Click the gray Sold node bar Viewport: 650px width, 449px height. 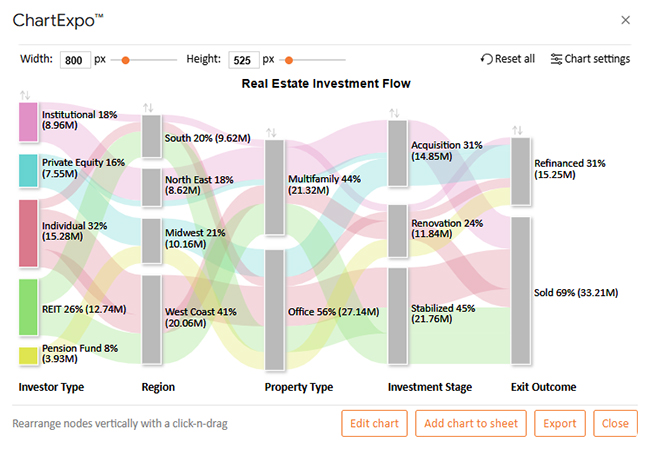click(x=520, y=291)
